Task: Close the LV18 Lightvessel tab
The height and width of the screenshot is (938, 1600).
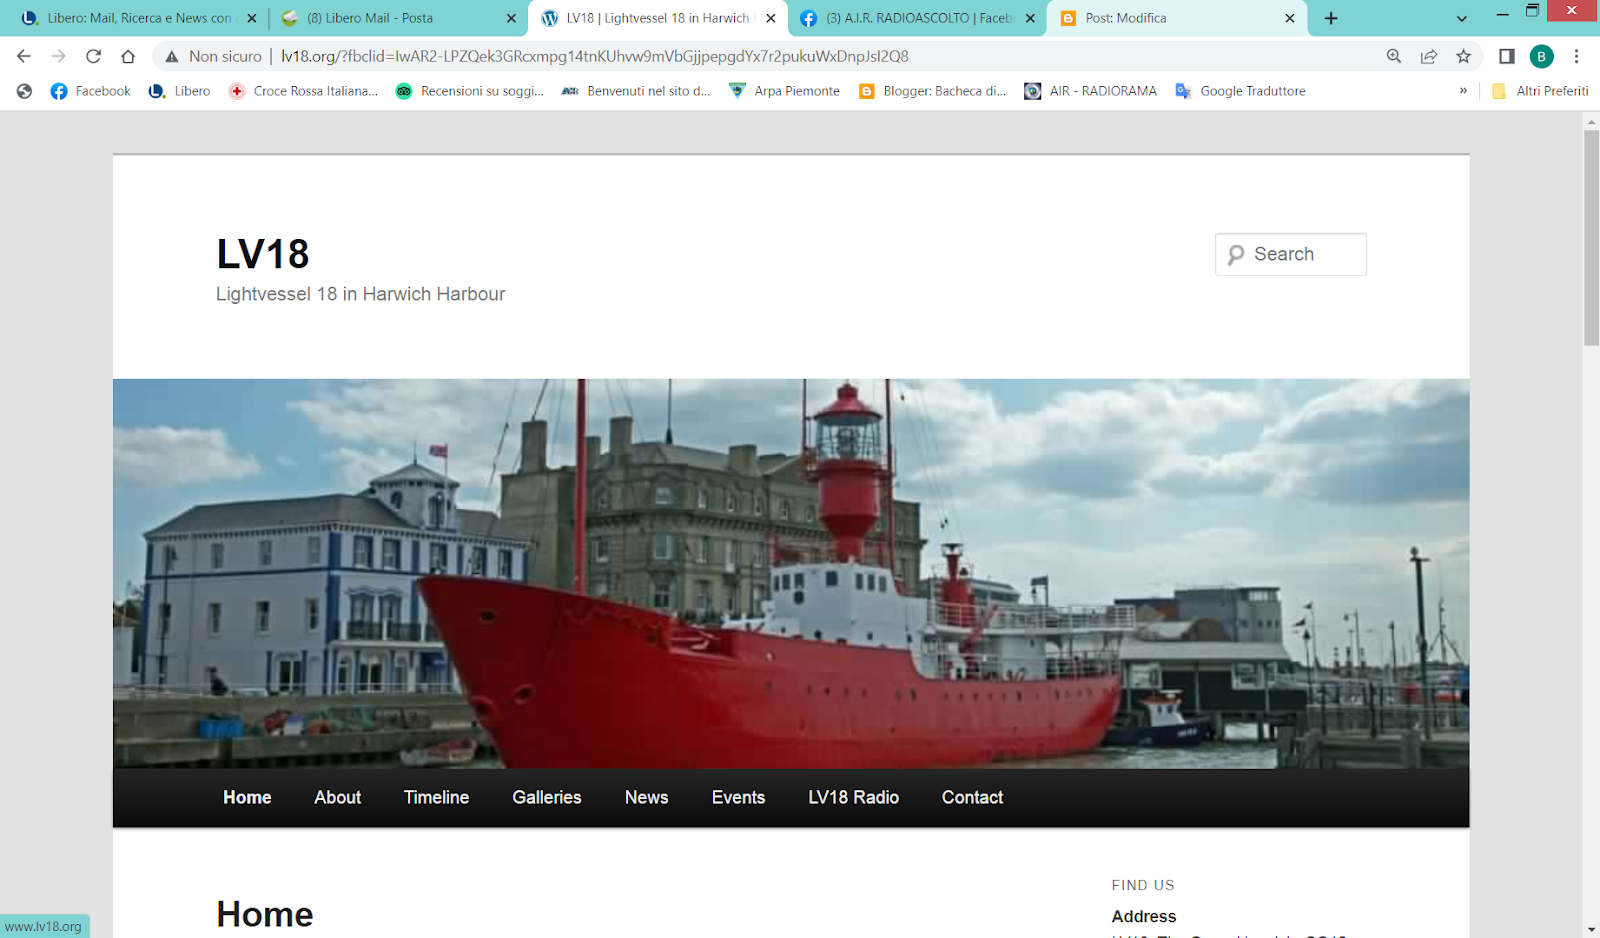Action: (771, 18)
